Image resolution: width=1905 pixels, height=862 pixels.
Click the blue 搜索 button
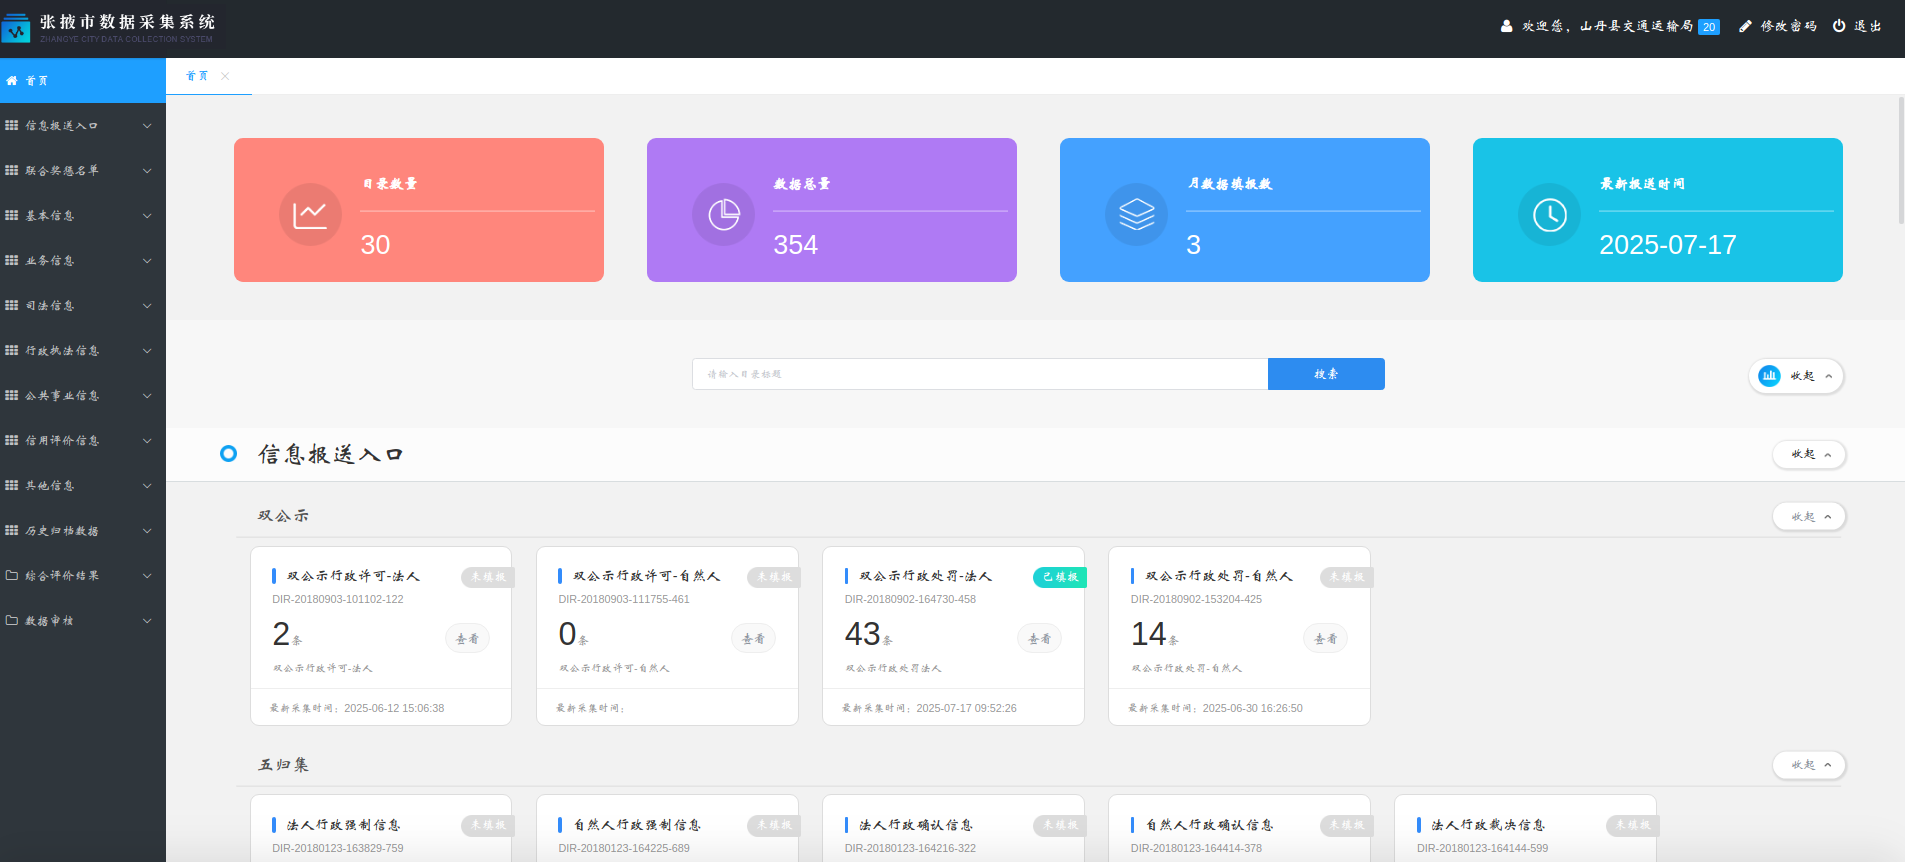1325,374
